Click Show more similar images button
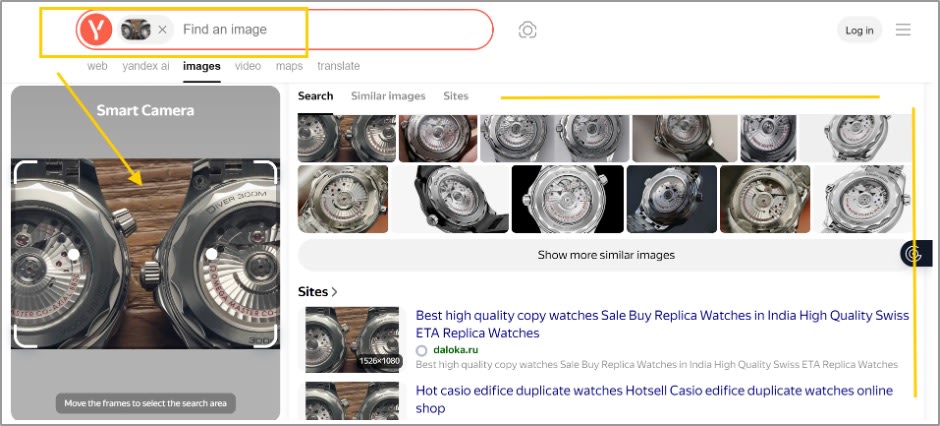 coord(606,255)
